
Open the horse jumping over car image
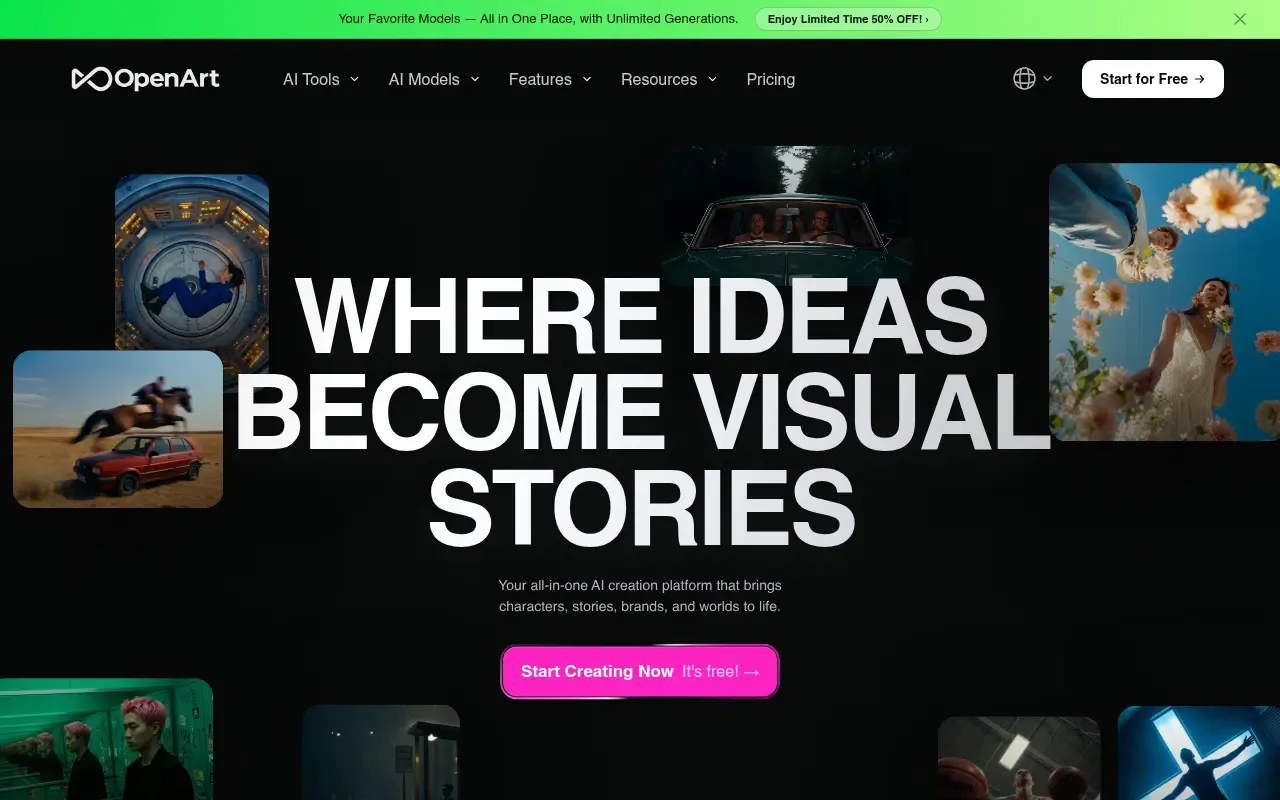point(118,429)
